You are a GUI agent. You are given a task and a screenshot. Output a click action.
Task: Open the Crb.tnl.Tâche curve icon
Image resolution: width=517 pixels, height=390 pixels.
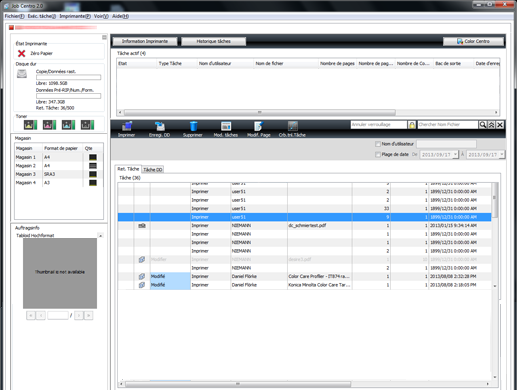pos(293,126)
